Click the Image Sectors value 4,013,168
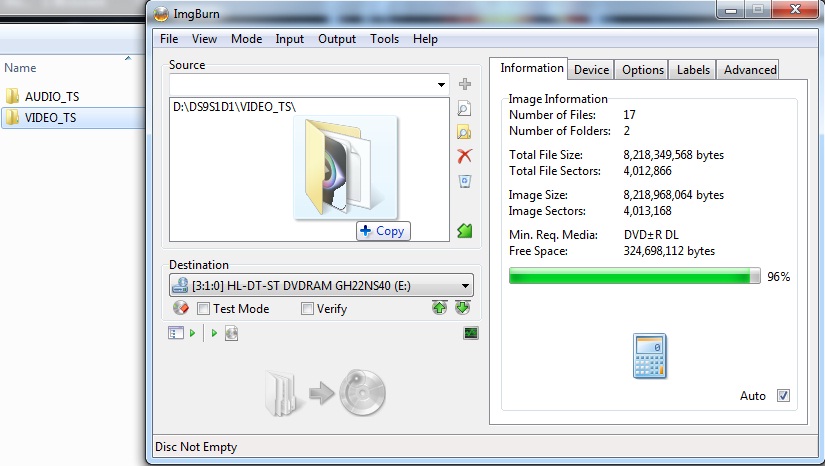Viewport: 825px width, 466px height. coord(648,211)
